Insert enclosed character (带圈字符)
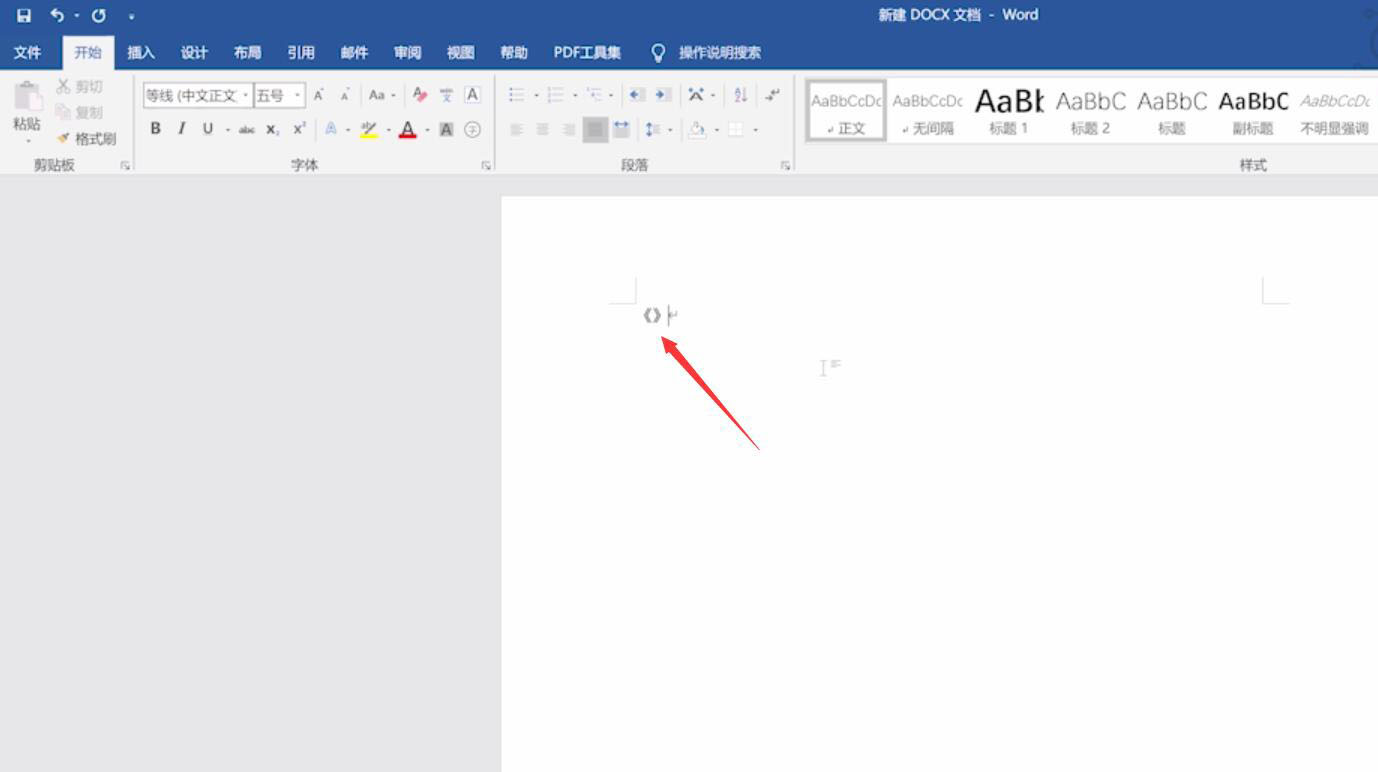This screenshot has height=772, width=1378. point(473,129)
